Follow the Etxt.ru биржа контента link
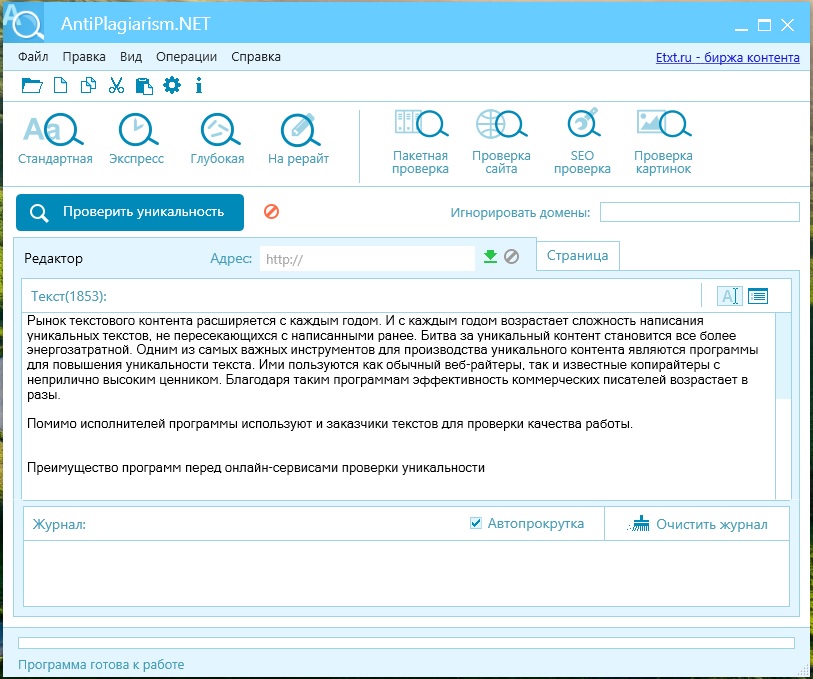This screenshot has width=813, height=679. point(727,58)
